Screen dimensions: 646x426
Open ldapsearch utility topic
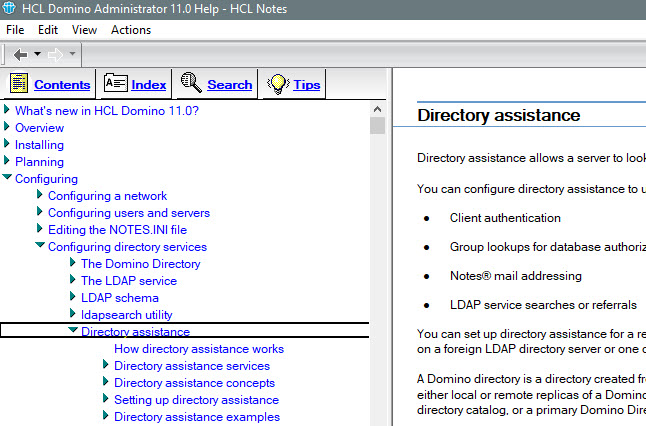[x=126, y=315]
